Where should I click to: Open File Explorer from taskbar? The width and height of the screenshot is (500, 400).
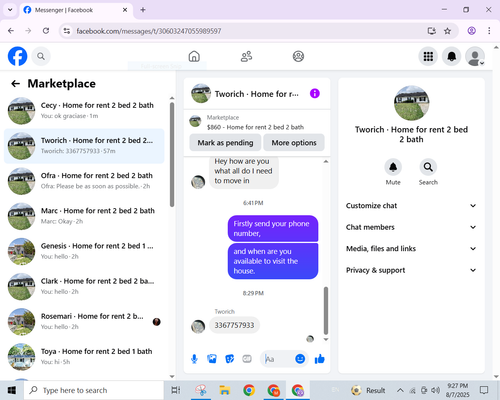225,390
